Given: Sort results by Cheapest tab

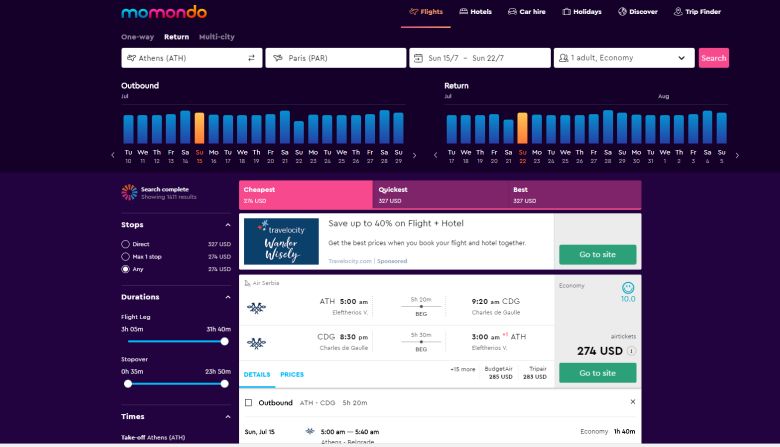Looking at the screenshot, I should point(305,194).
